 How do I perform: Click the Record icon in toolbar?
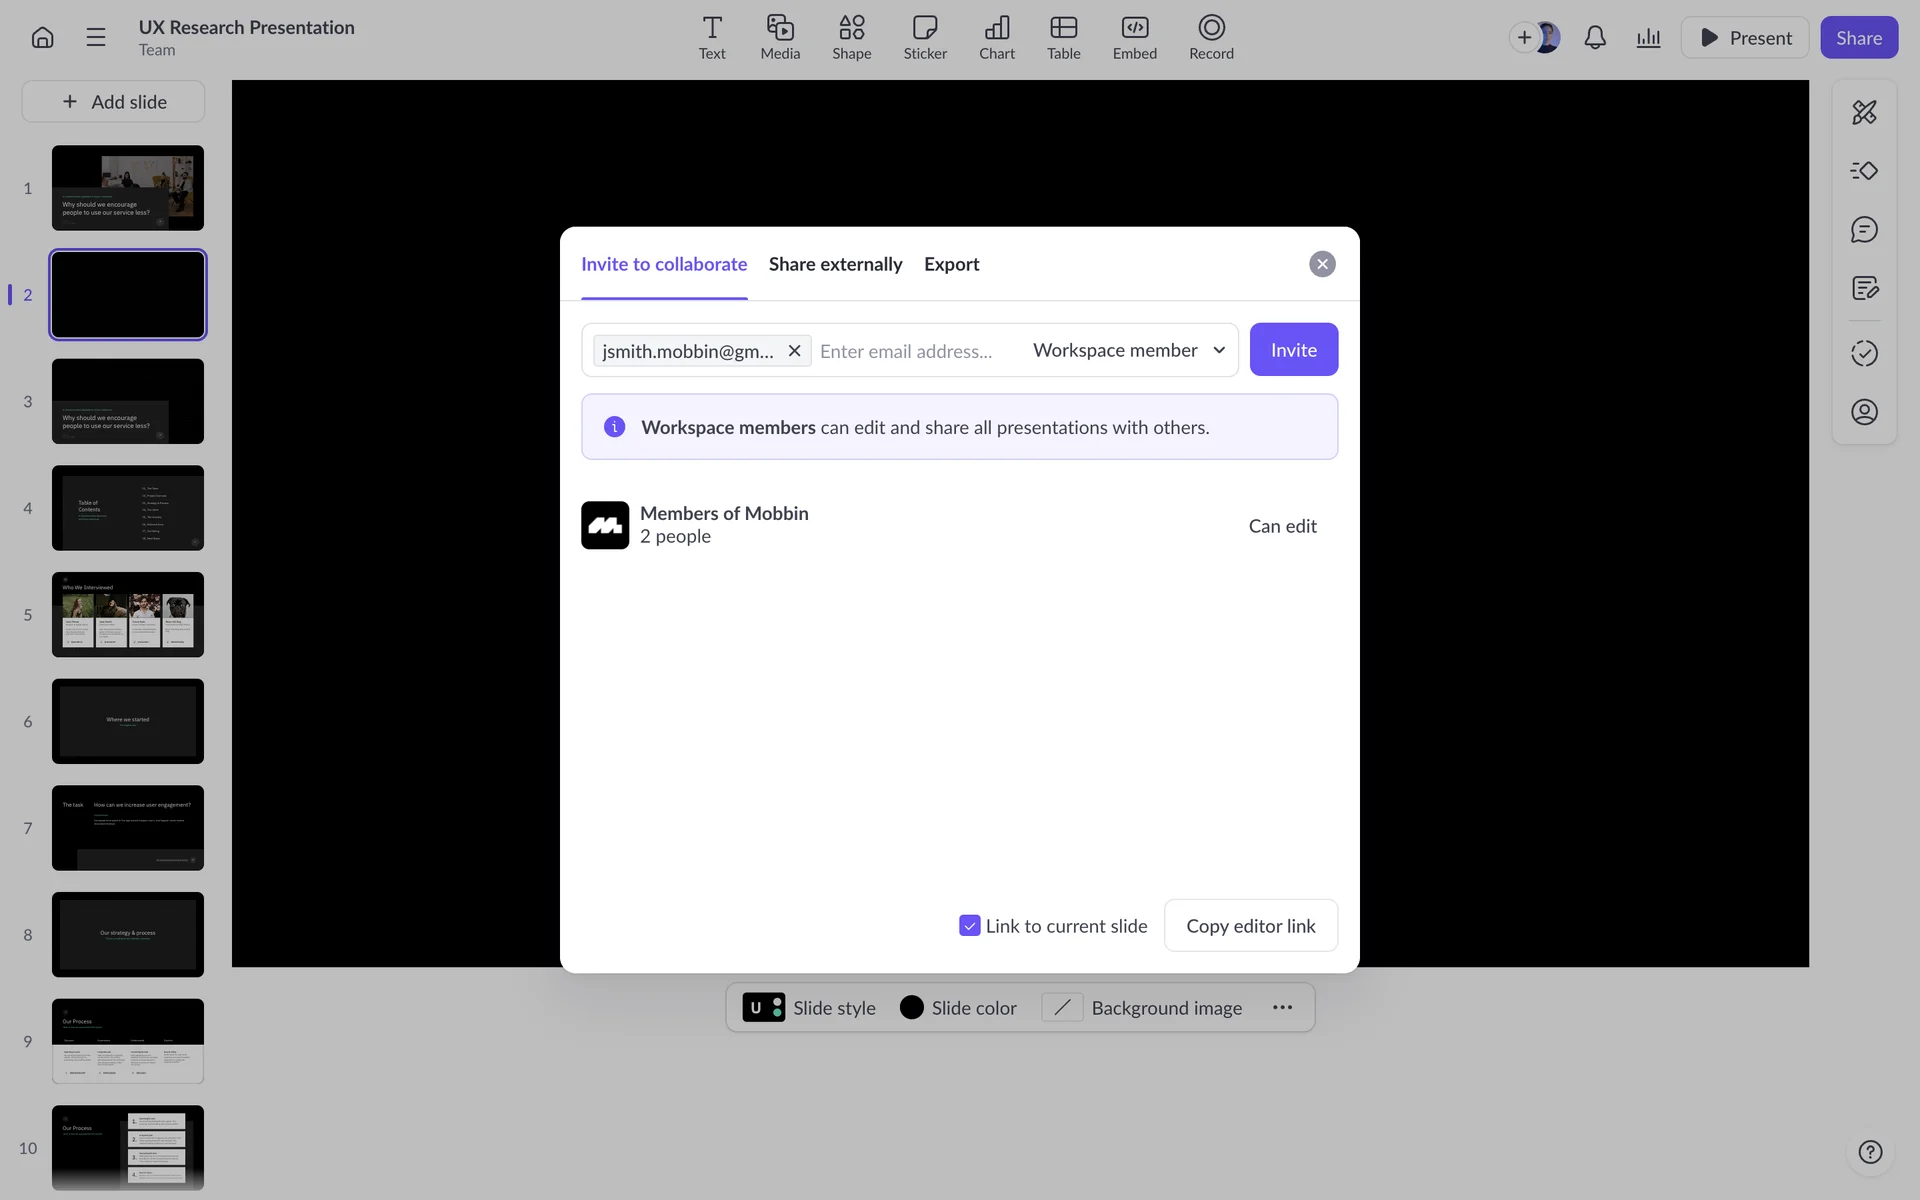point(1210,37)
